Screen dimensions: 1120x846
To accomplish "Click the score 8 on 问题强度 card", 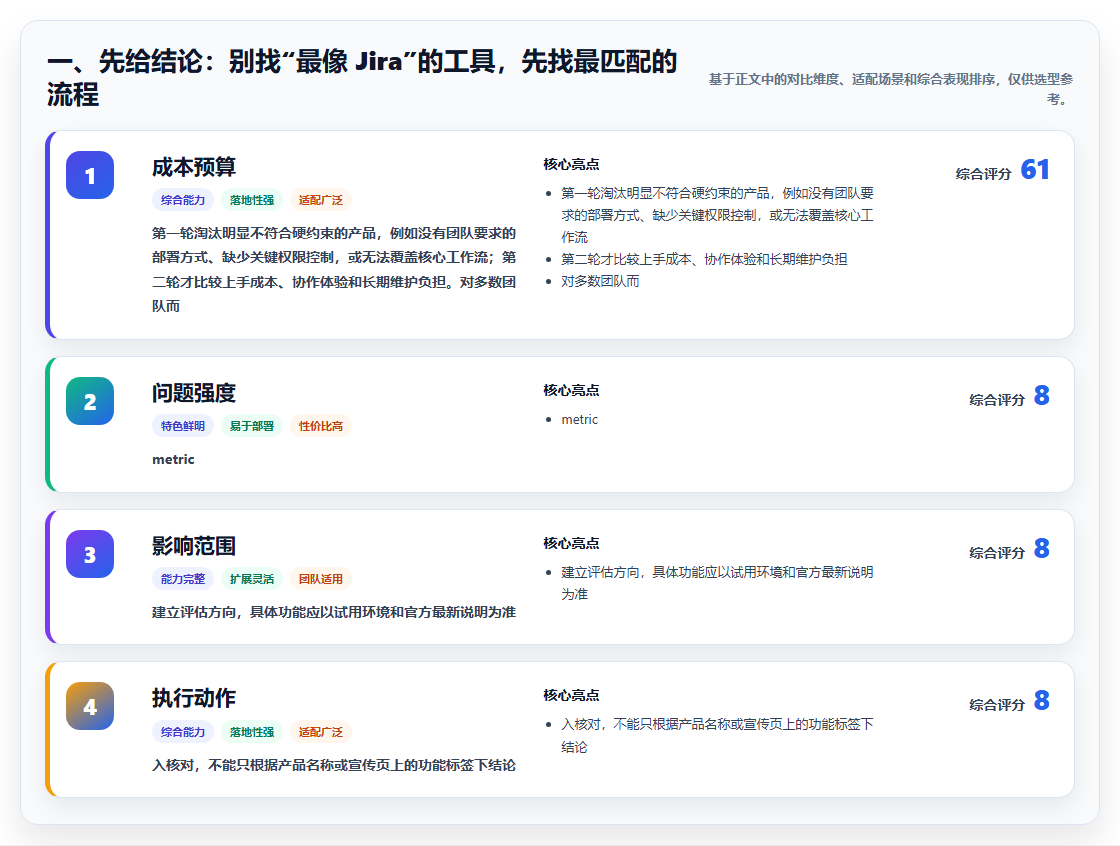I will tap(1041, 396).
